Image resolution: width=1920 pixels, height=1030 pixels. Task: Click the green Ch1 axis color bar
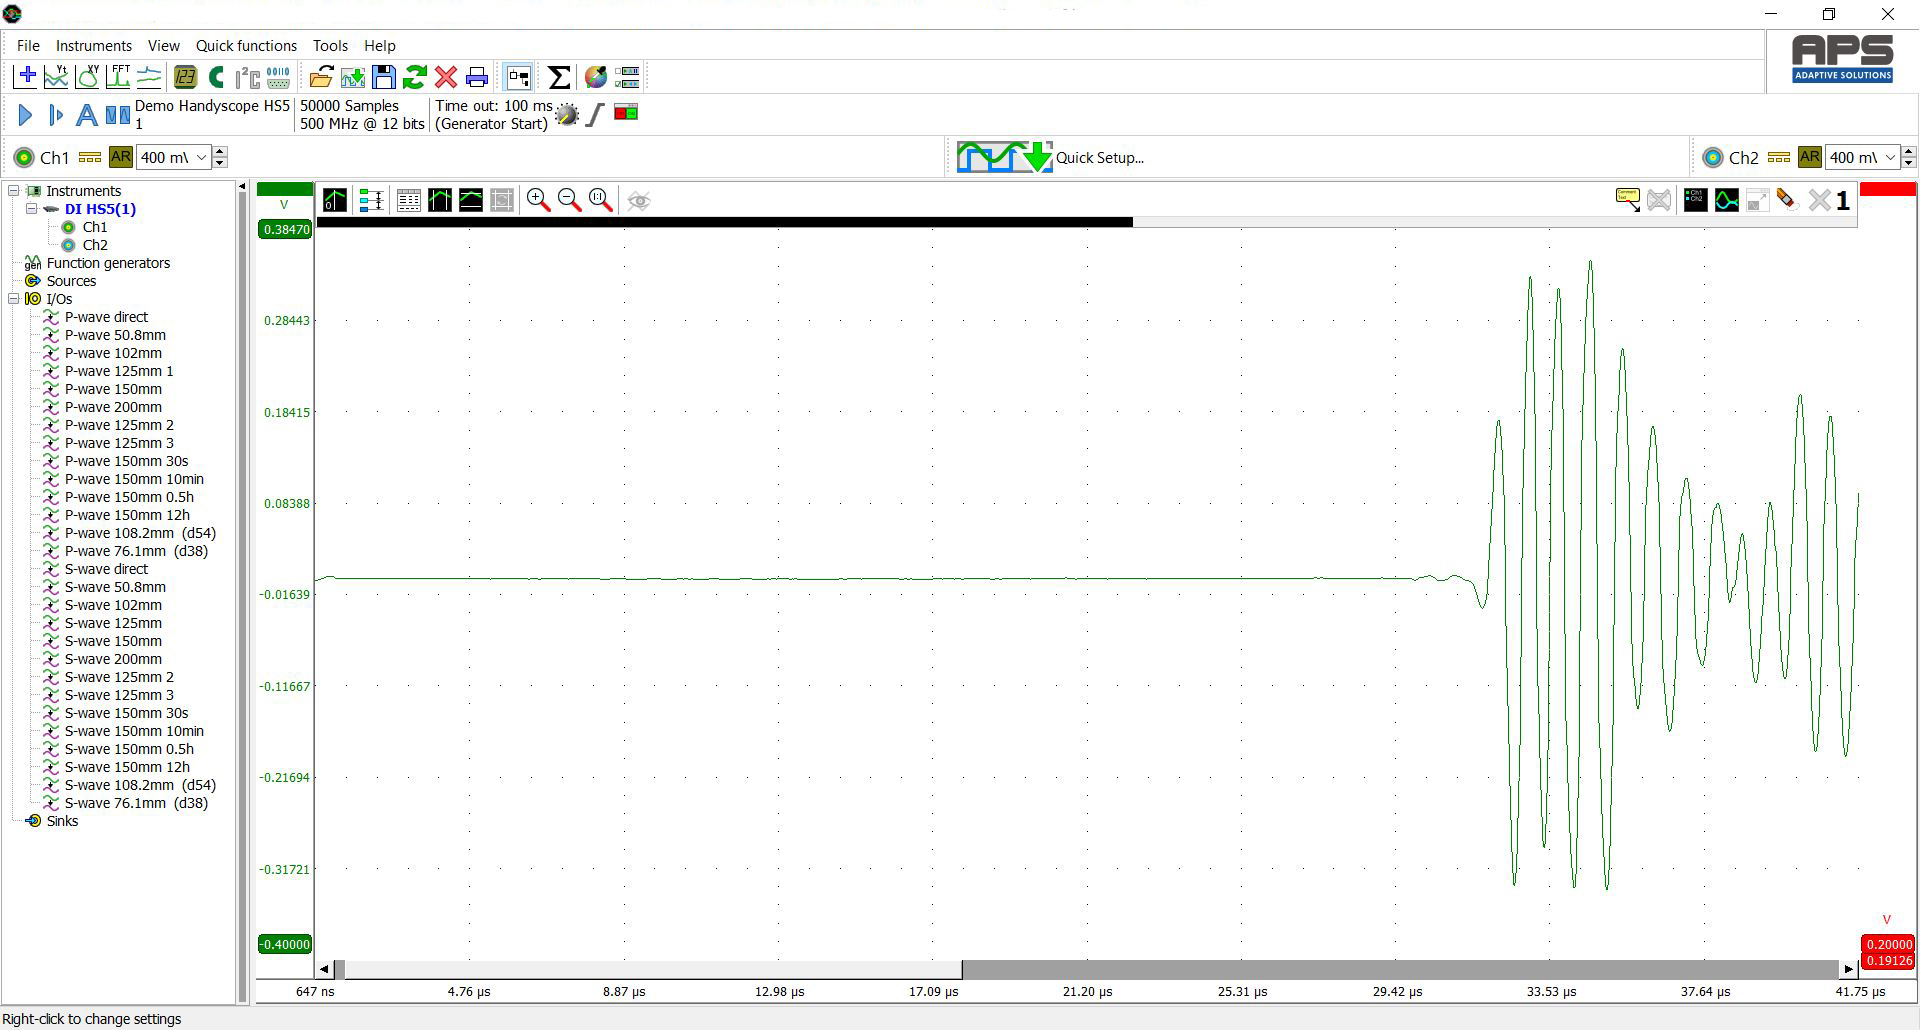pyautogui.click(x=285, y=189)
